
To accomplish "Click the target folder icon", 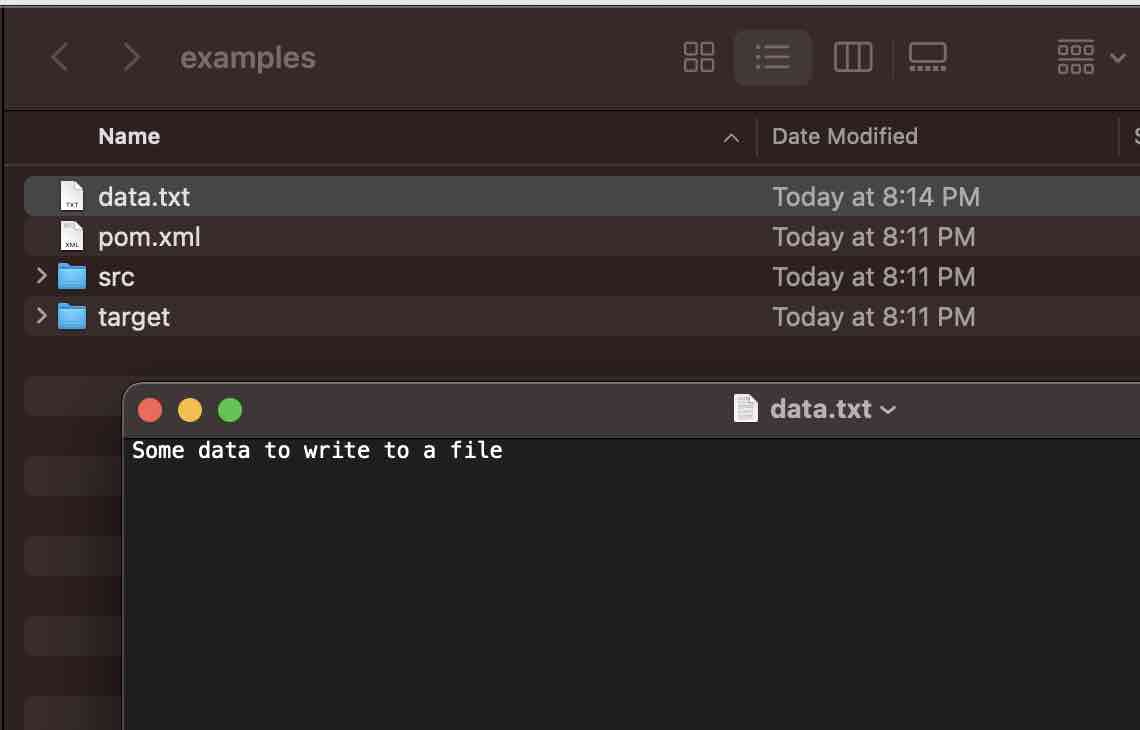I will pyautogui.click(x=72, y=317).
